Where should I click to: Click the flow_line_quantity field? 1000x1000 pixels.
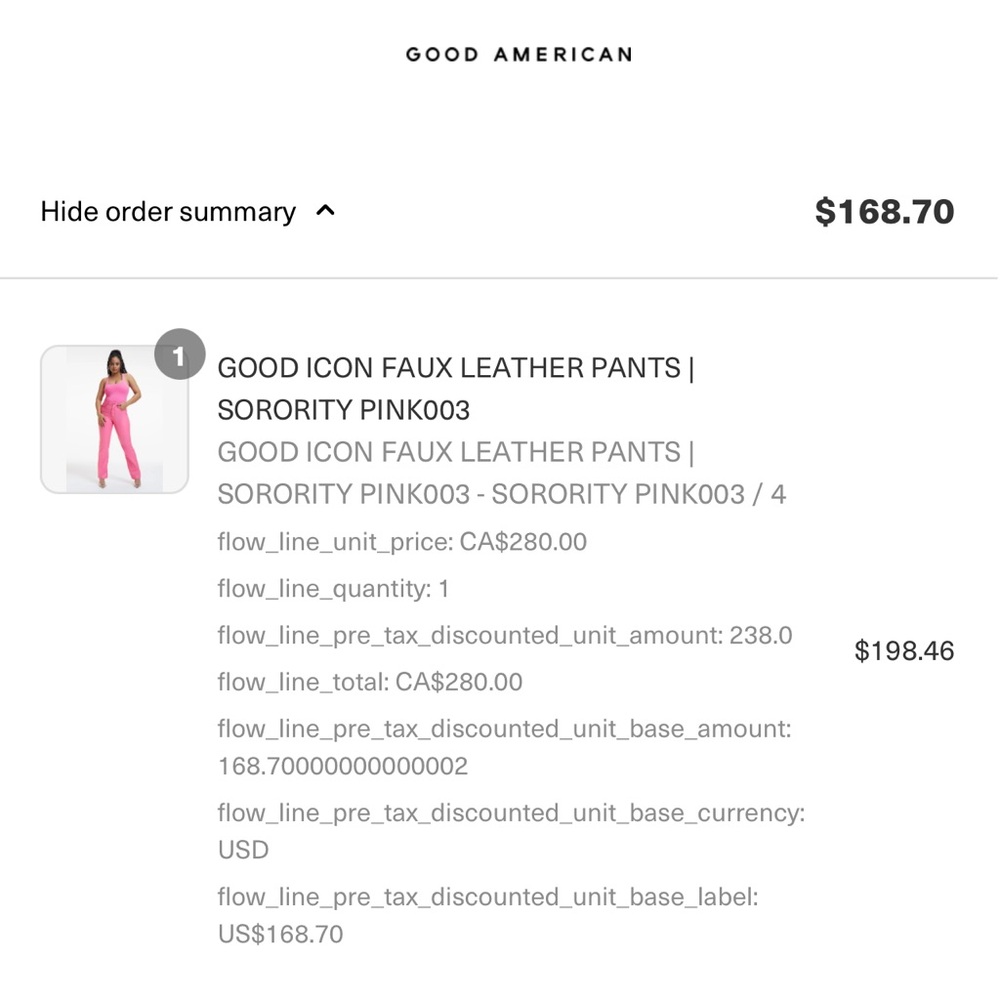335,588
